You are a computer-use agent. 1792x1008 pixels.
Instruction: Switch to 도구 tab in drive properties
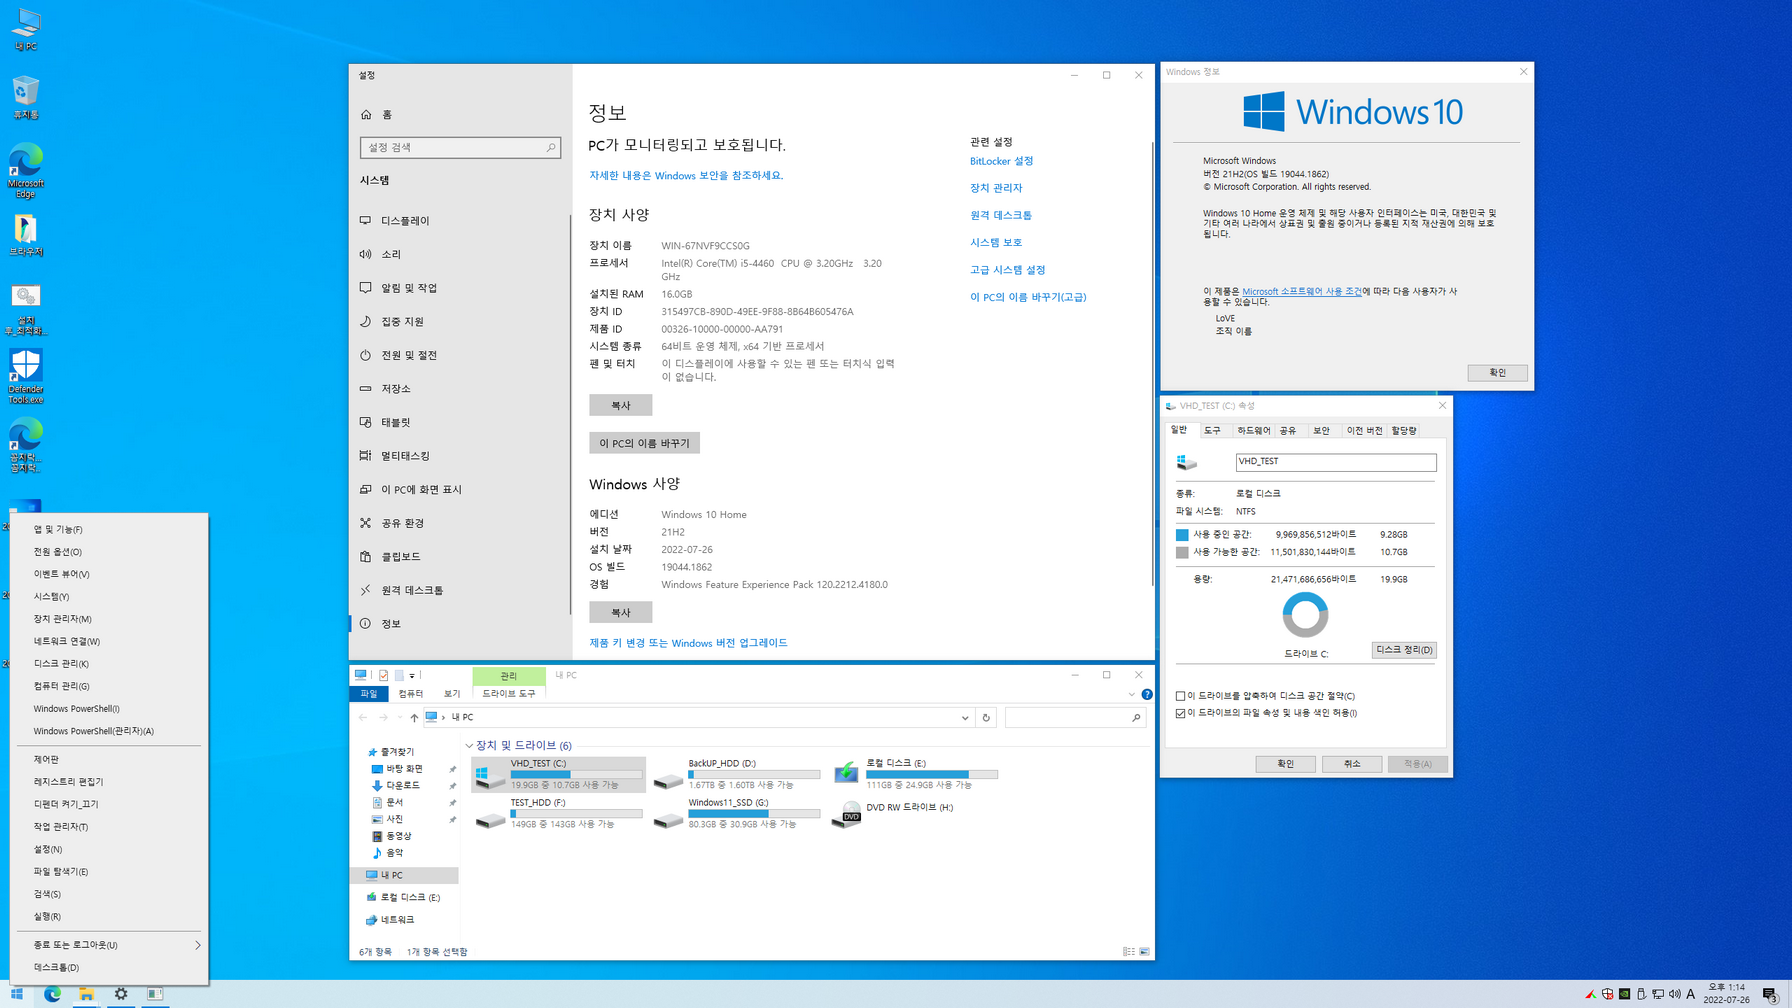click(1212, 431)
